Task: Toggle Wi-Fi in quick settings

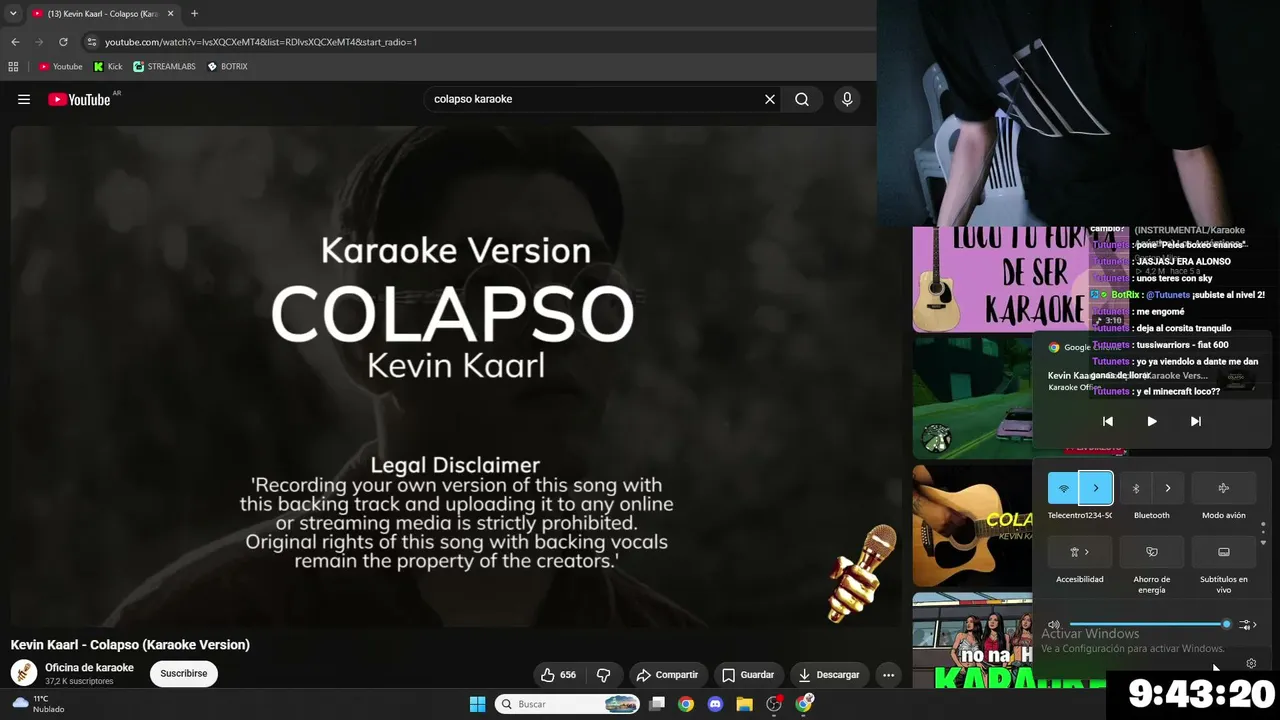Action: [1064, 488]
